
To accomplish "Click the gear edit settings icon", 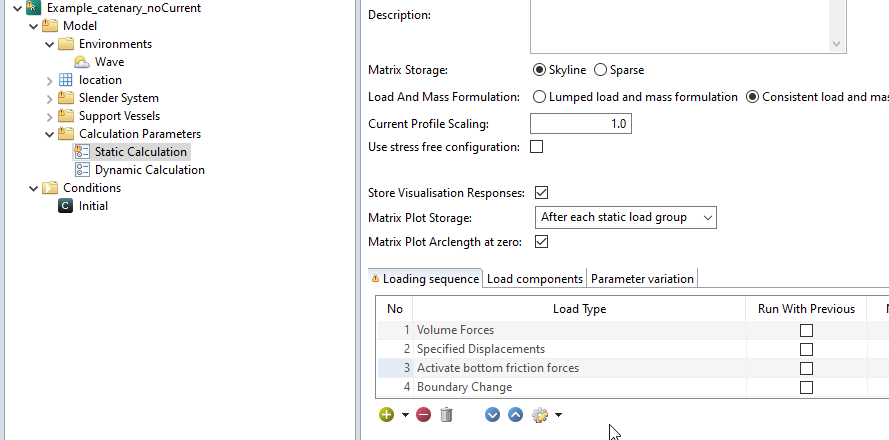I will [x=541, y=414].
